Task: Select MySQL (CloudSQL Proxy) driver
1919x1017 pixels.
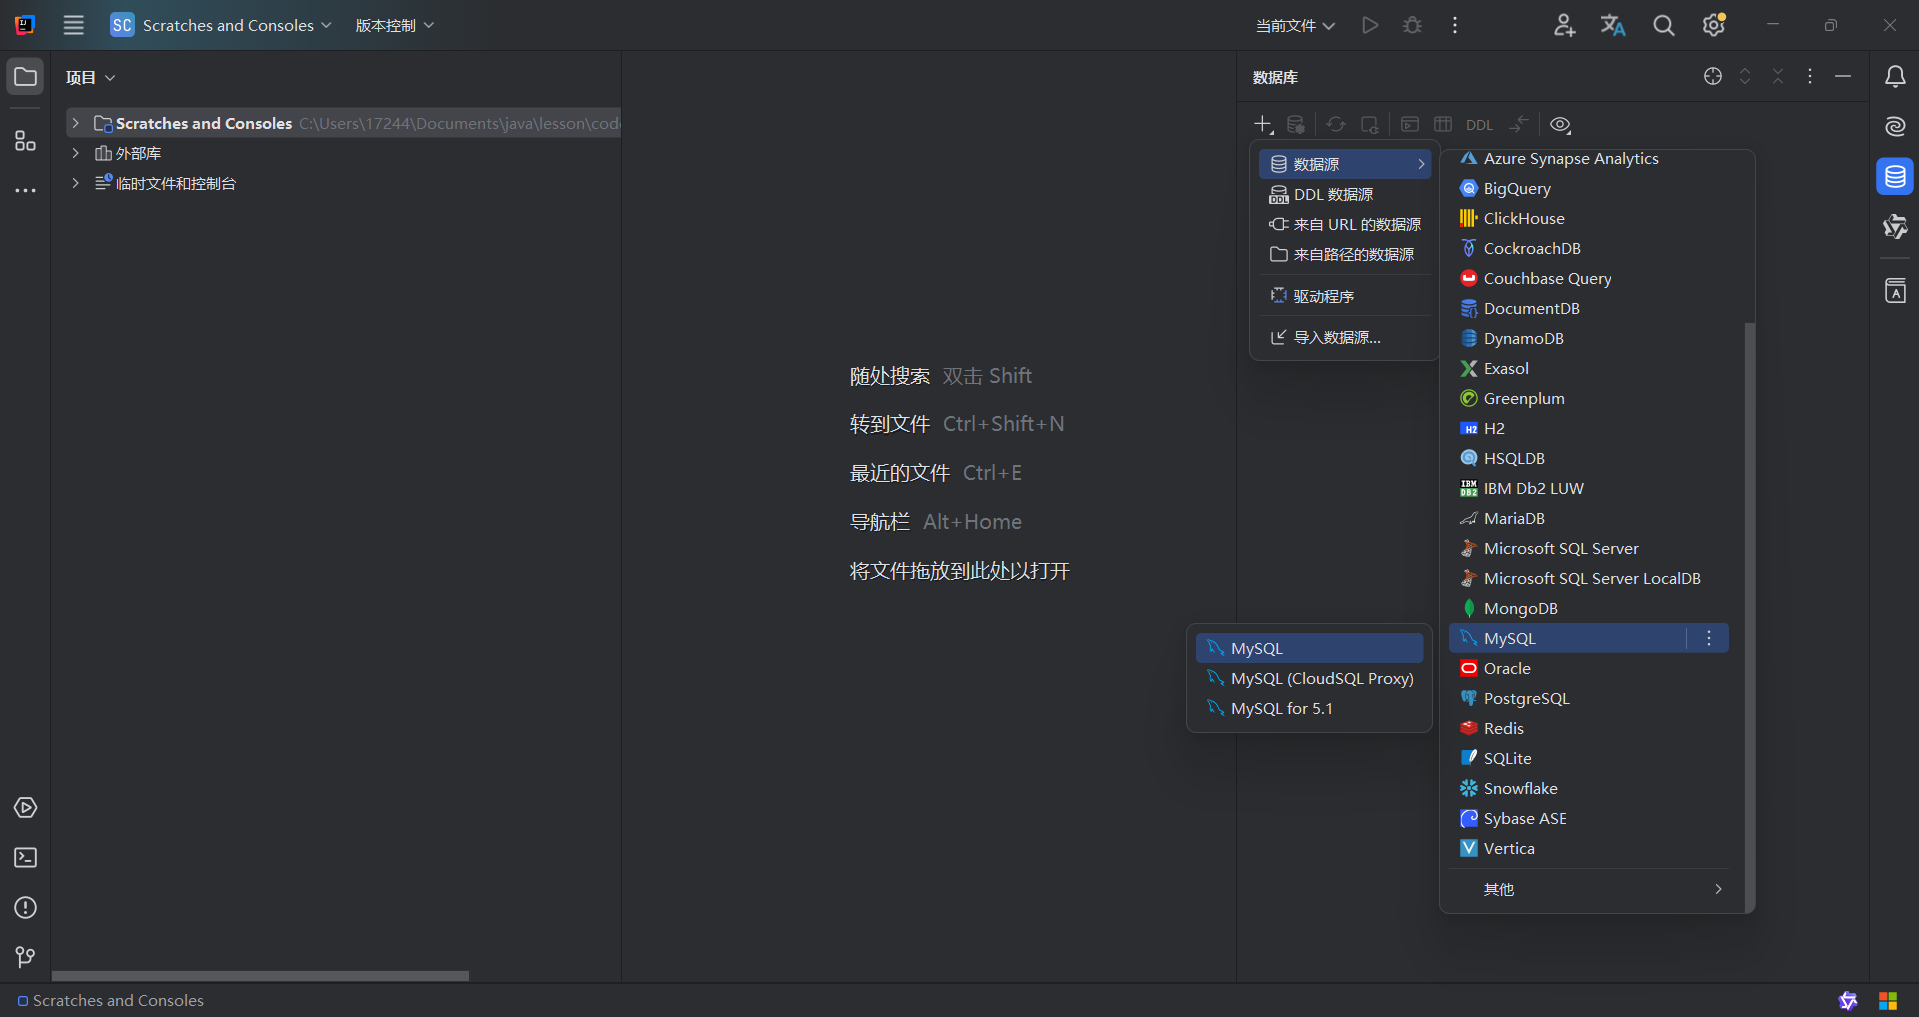Action: pyautogui.click(x=1310, y=678)
